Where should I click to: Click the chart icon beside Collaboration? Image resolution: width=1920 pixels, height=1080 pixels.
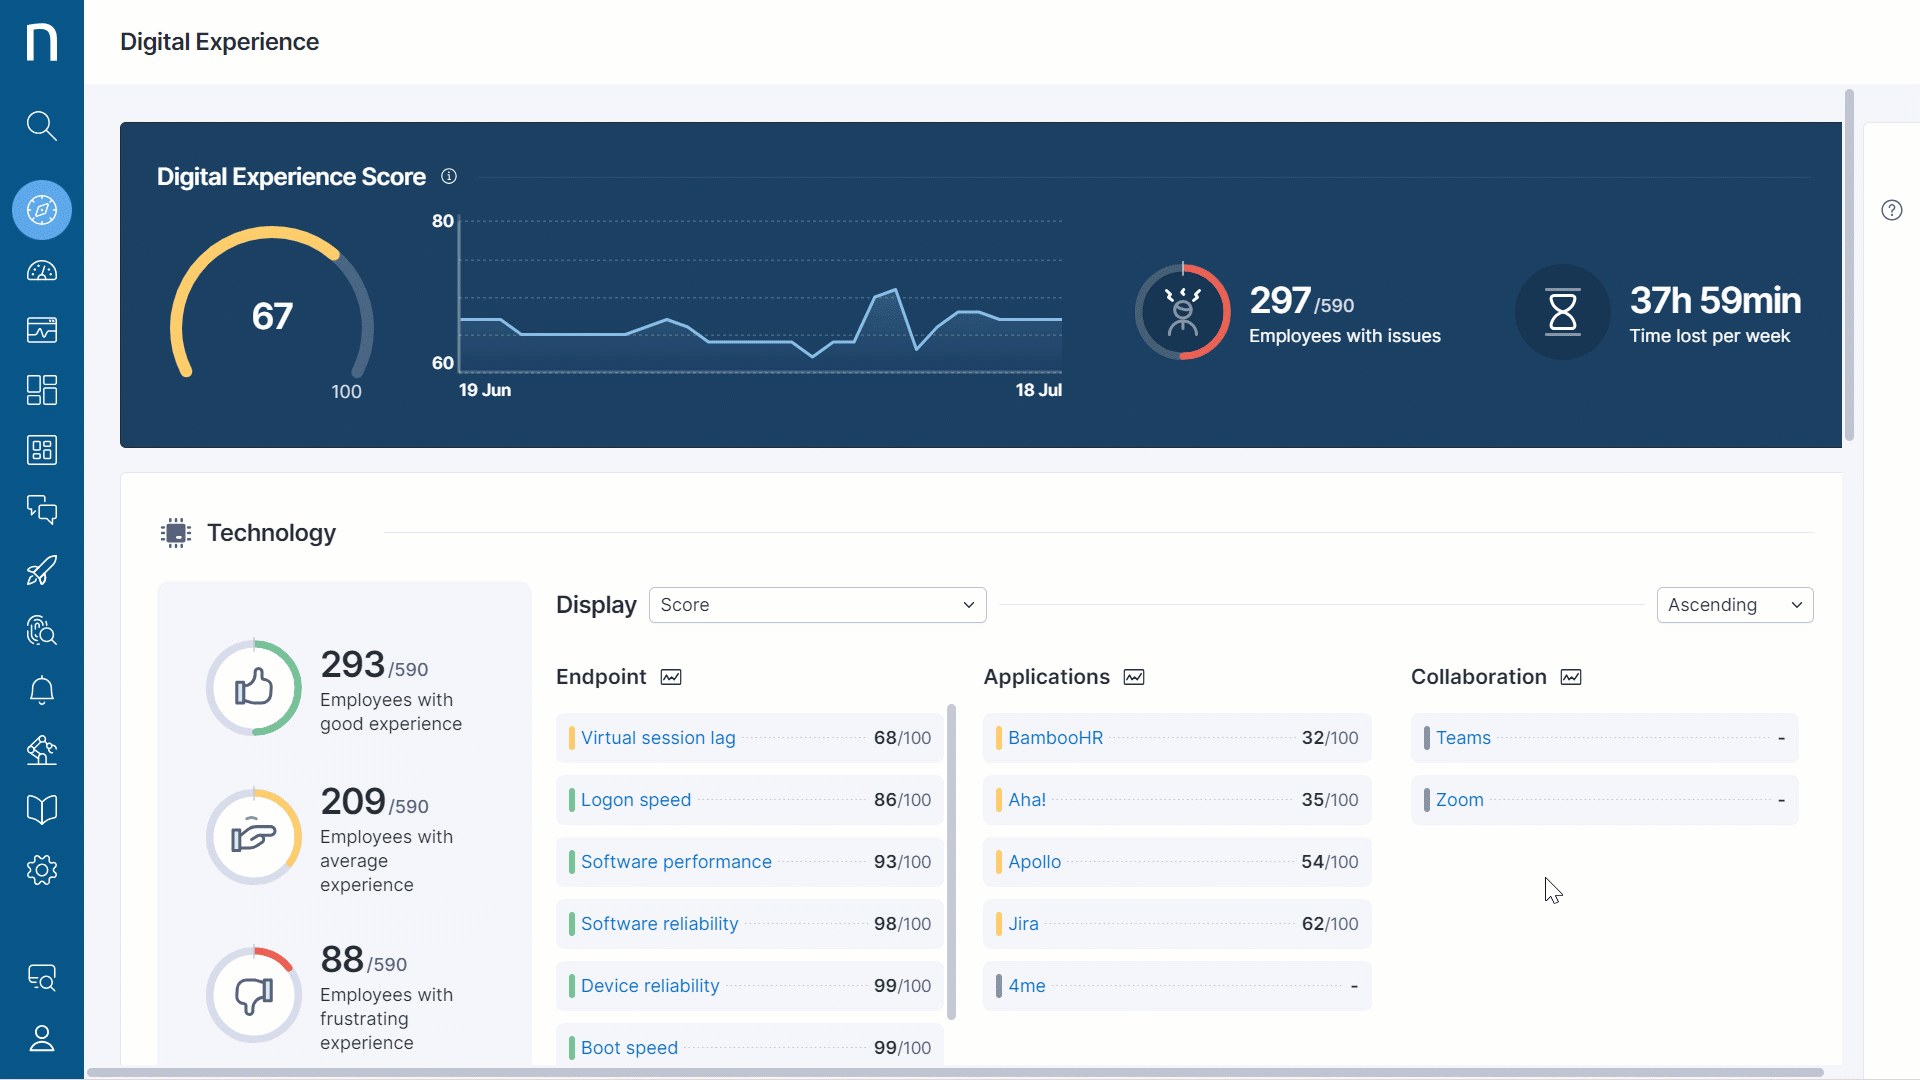(1571, 678)
